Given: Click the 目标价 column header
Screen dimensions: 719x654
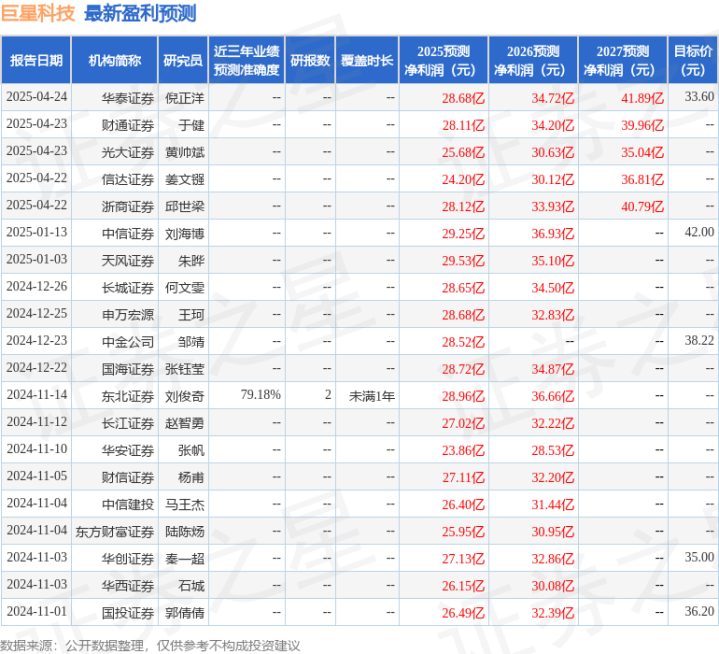Looking at the screenshot, I should pos(693,60).
